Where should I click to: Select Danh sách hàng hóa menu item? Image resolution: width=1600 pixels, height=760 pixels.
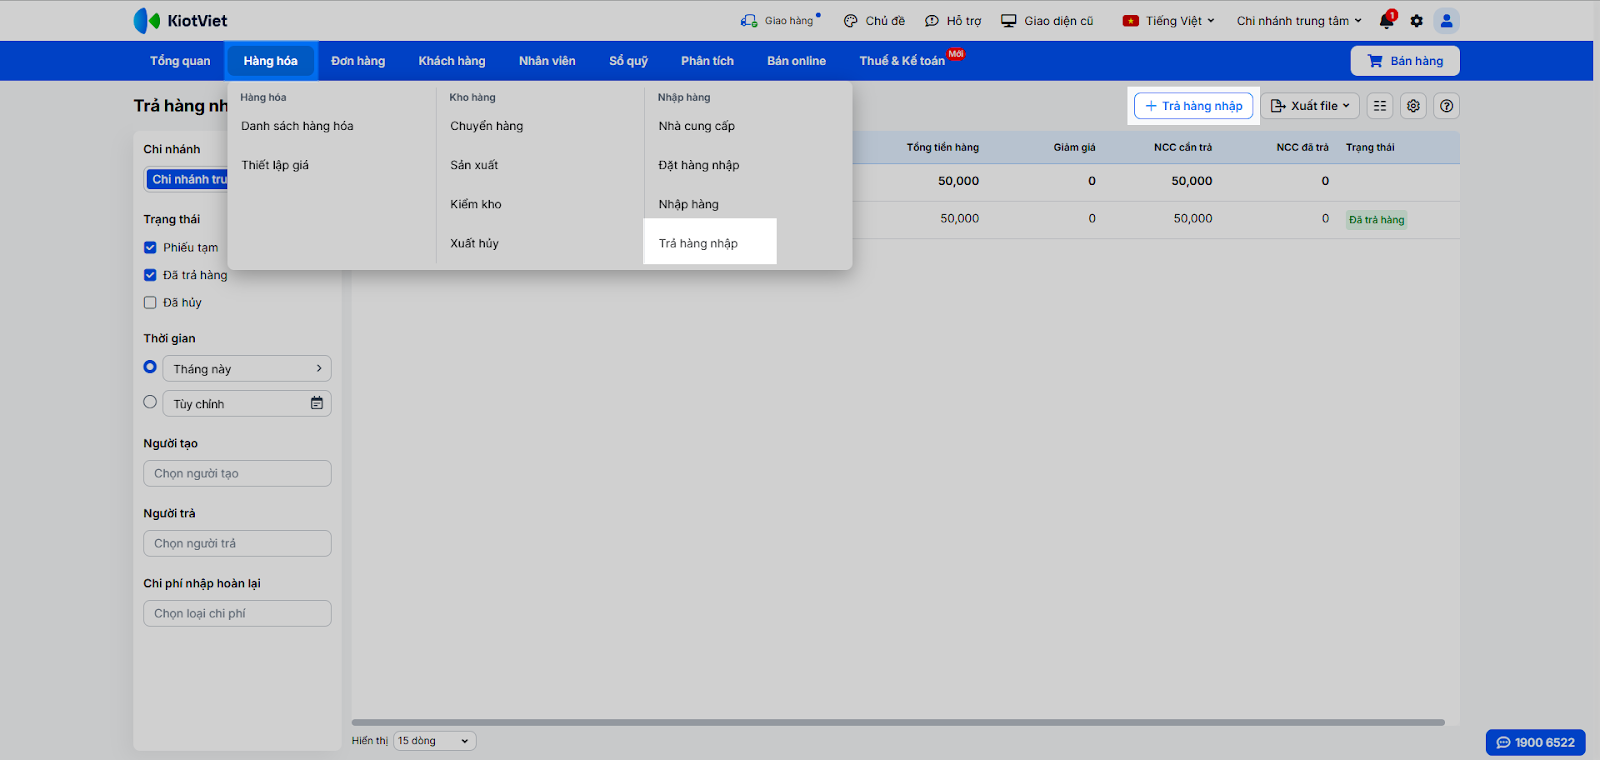coord(297,126)
